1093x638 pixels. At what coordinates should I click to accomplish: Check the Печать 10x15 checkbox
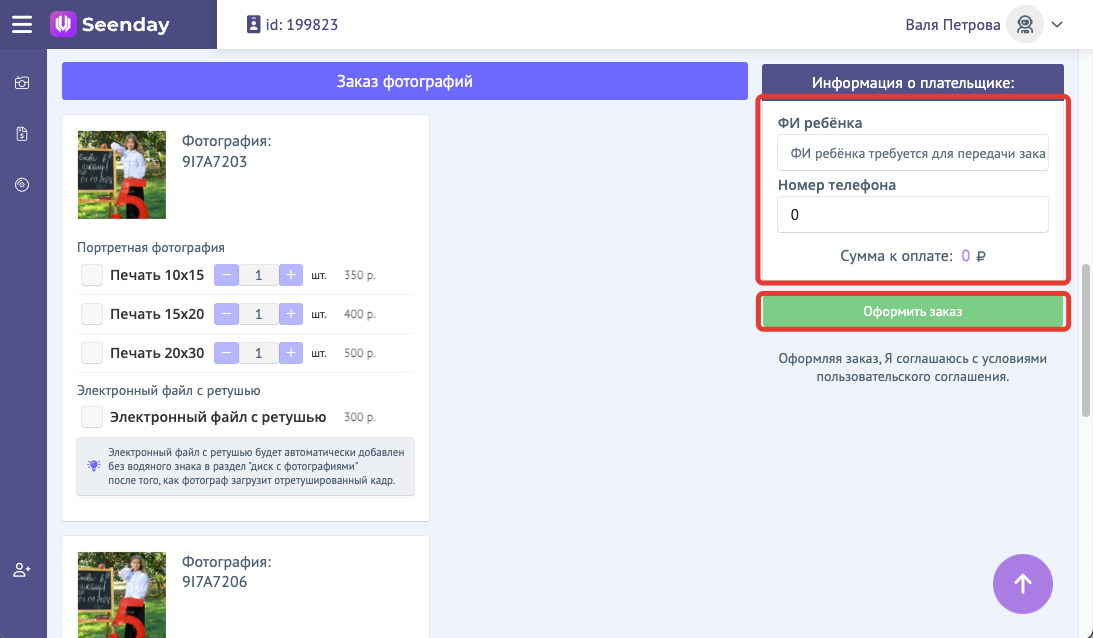pos(92,275)
